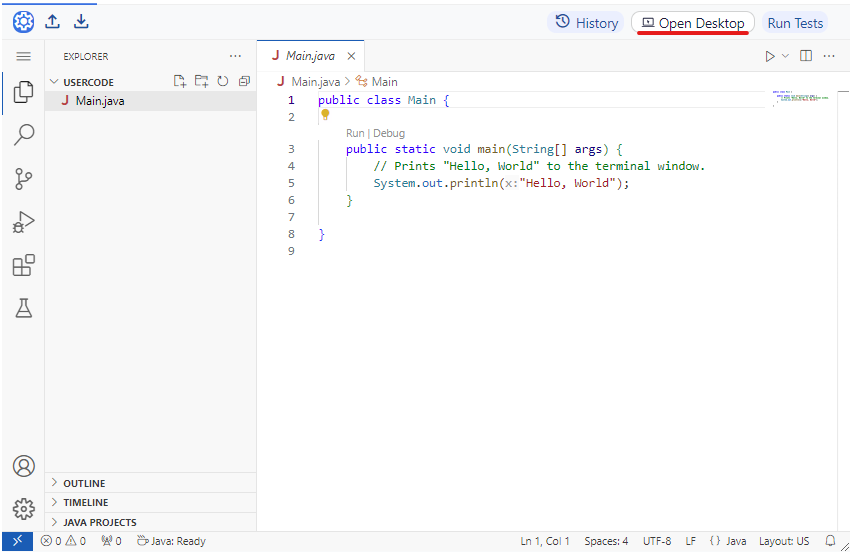Click the New File icon in Explorer

click(x=180, y=82)
